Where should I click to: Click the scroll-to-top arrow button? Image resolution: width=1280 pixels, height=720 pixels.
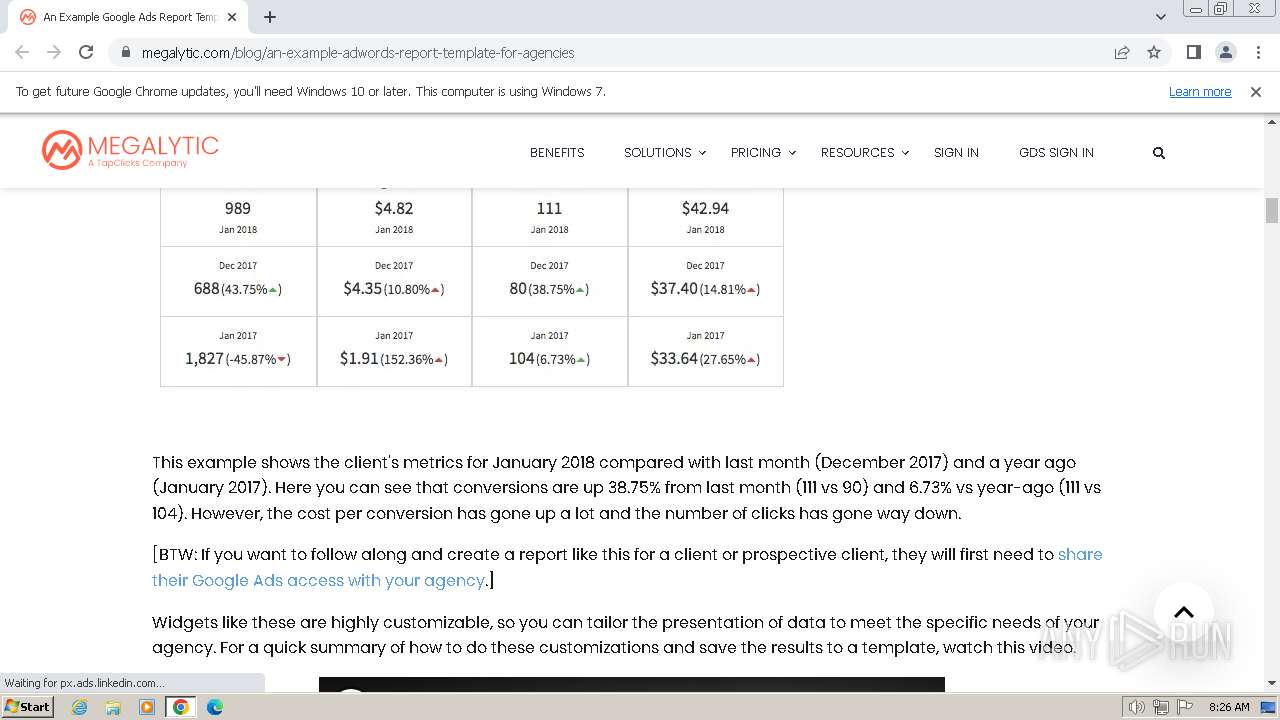coord(1183,612)
